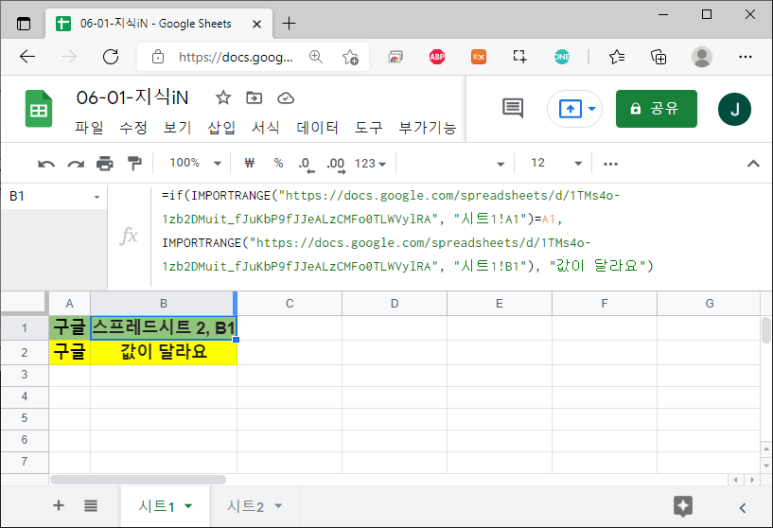Click the browser address bar URL
This screenshot has height=528, width=773.
pos(236,57)
